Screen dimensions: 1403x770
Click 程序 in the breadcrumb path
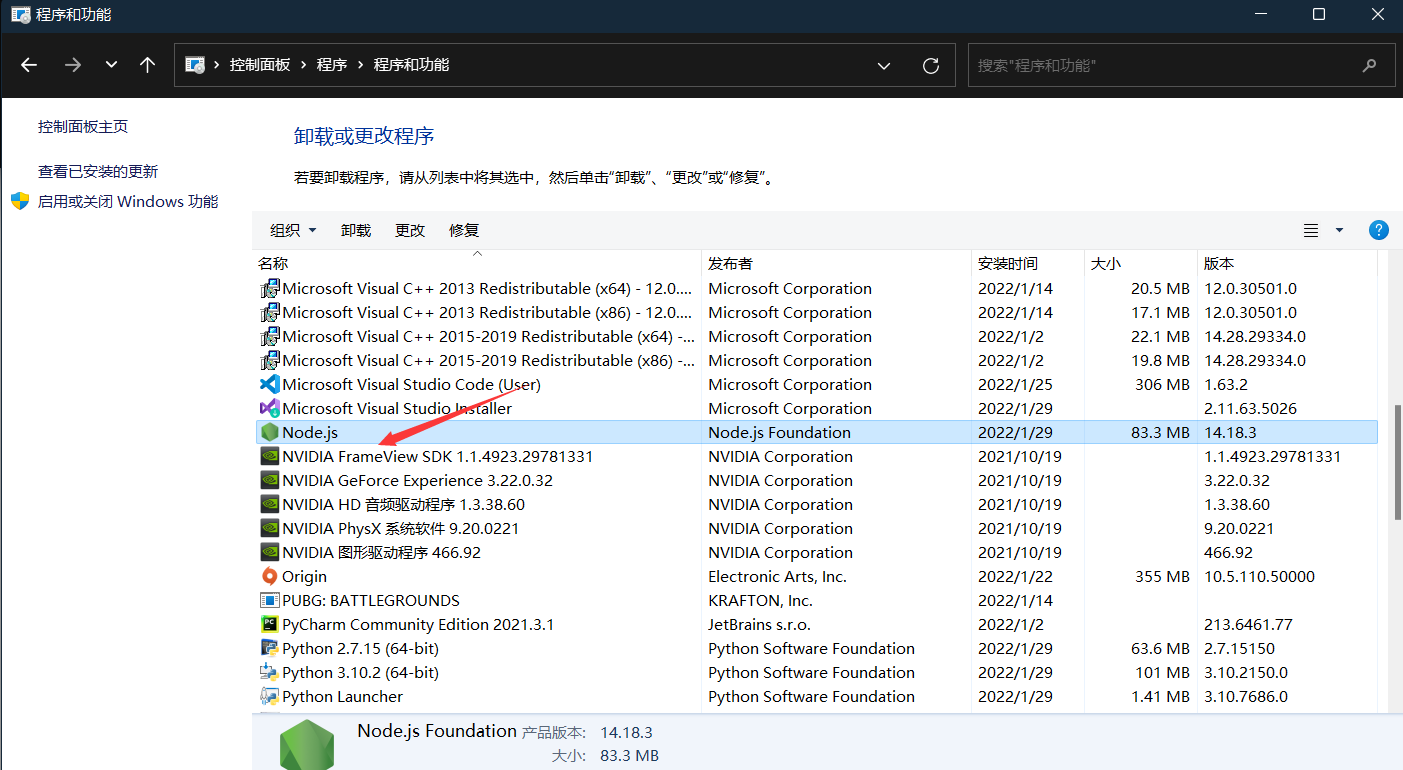click(x=330, y=64)
